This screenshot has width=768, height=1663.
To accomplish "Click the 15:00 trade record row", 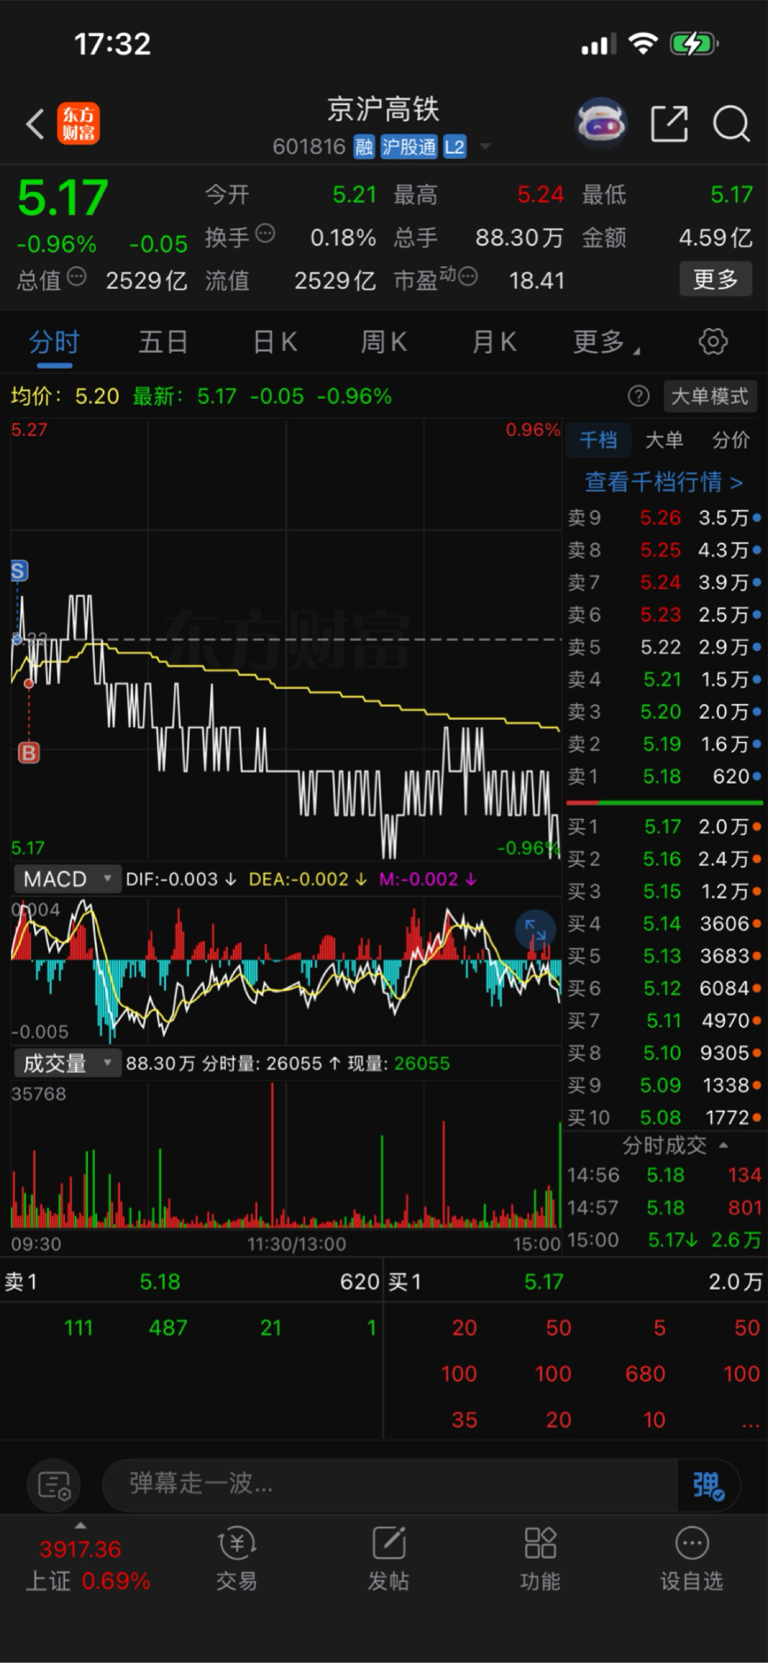I will 665,1240.
